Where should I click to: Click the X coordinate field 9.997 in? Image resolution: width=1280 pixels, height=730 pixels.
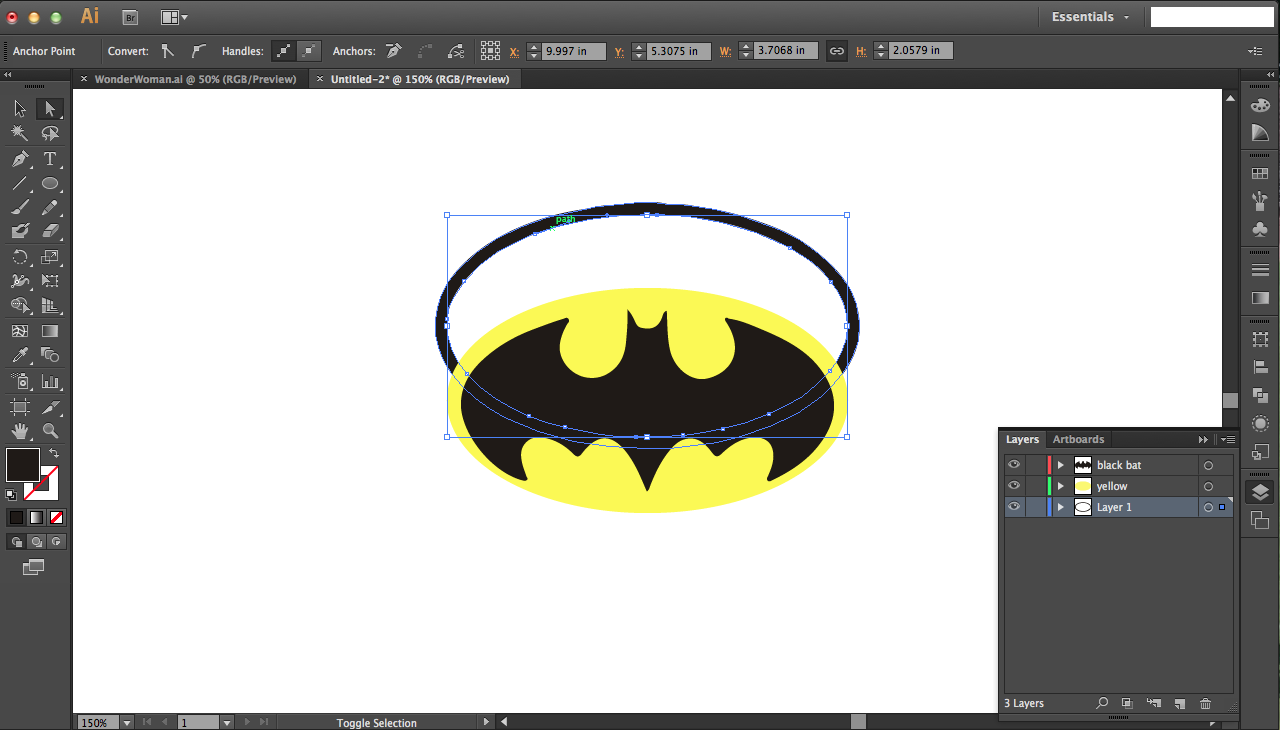click(574, 51)
